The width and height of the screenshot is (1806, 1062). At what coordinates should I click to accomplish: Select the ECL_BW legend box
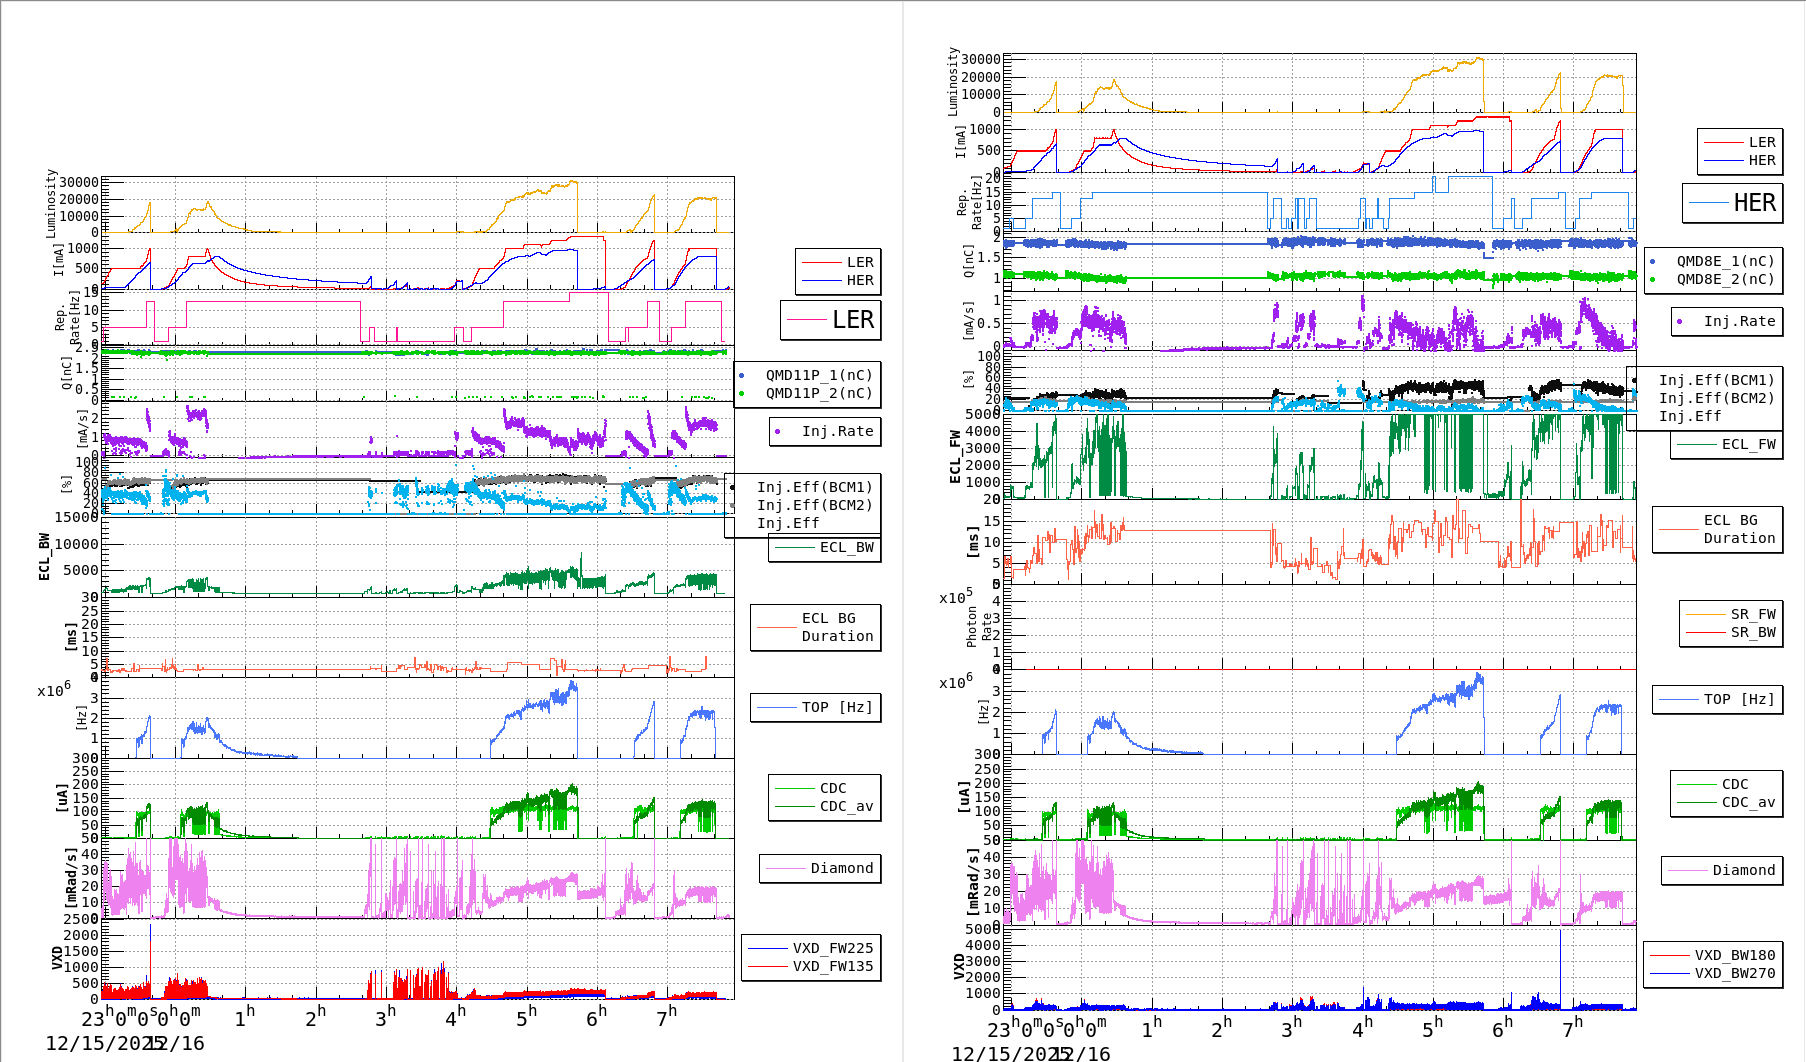coord(825,547)
